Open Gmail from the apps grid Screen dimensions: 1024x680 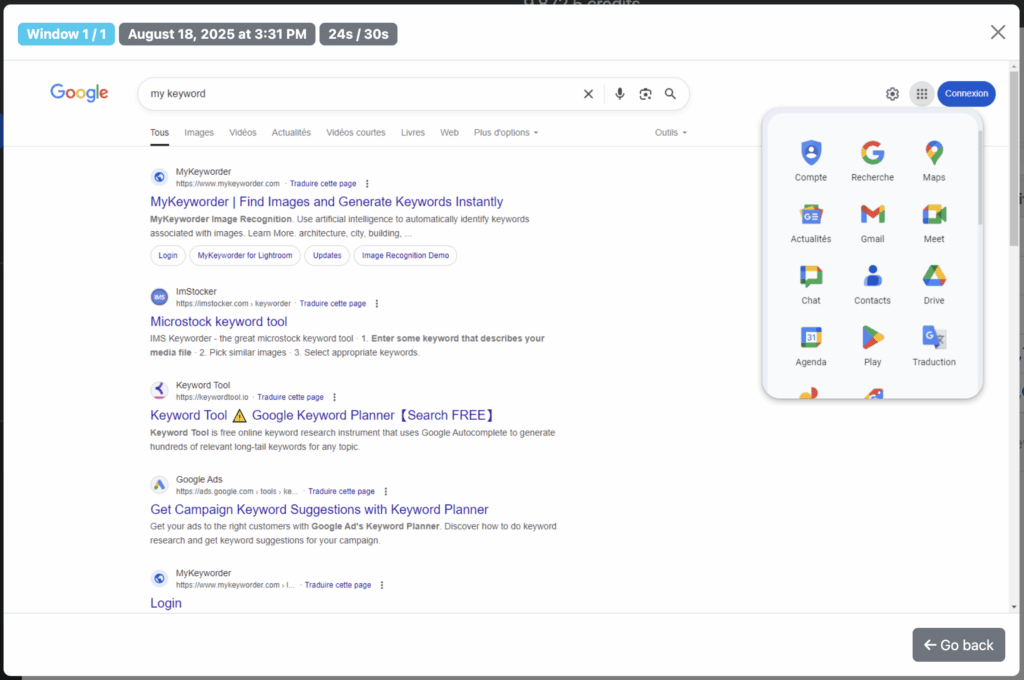tap(872, 222)
